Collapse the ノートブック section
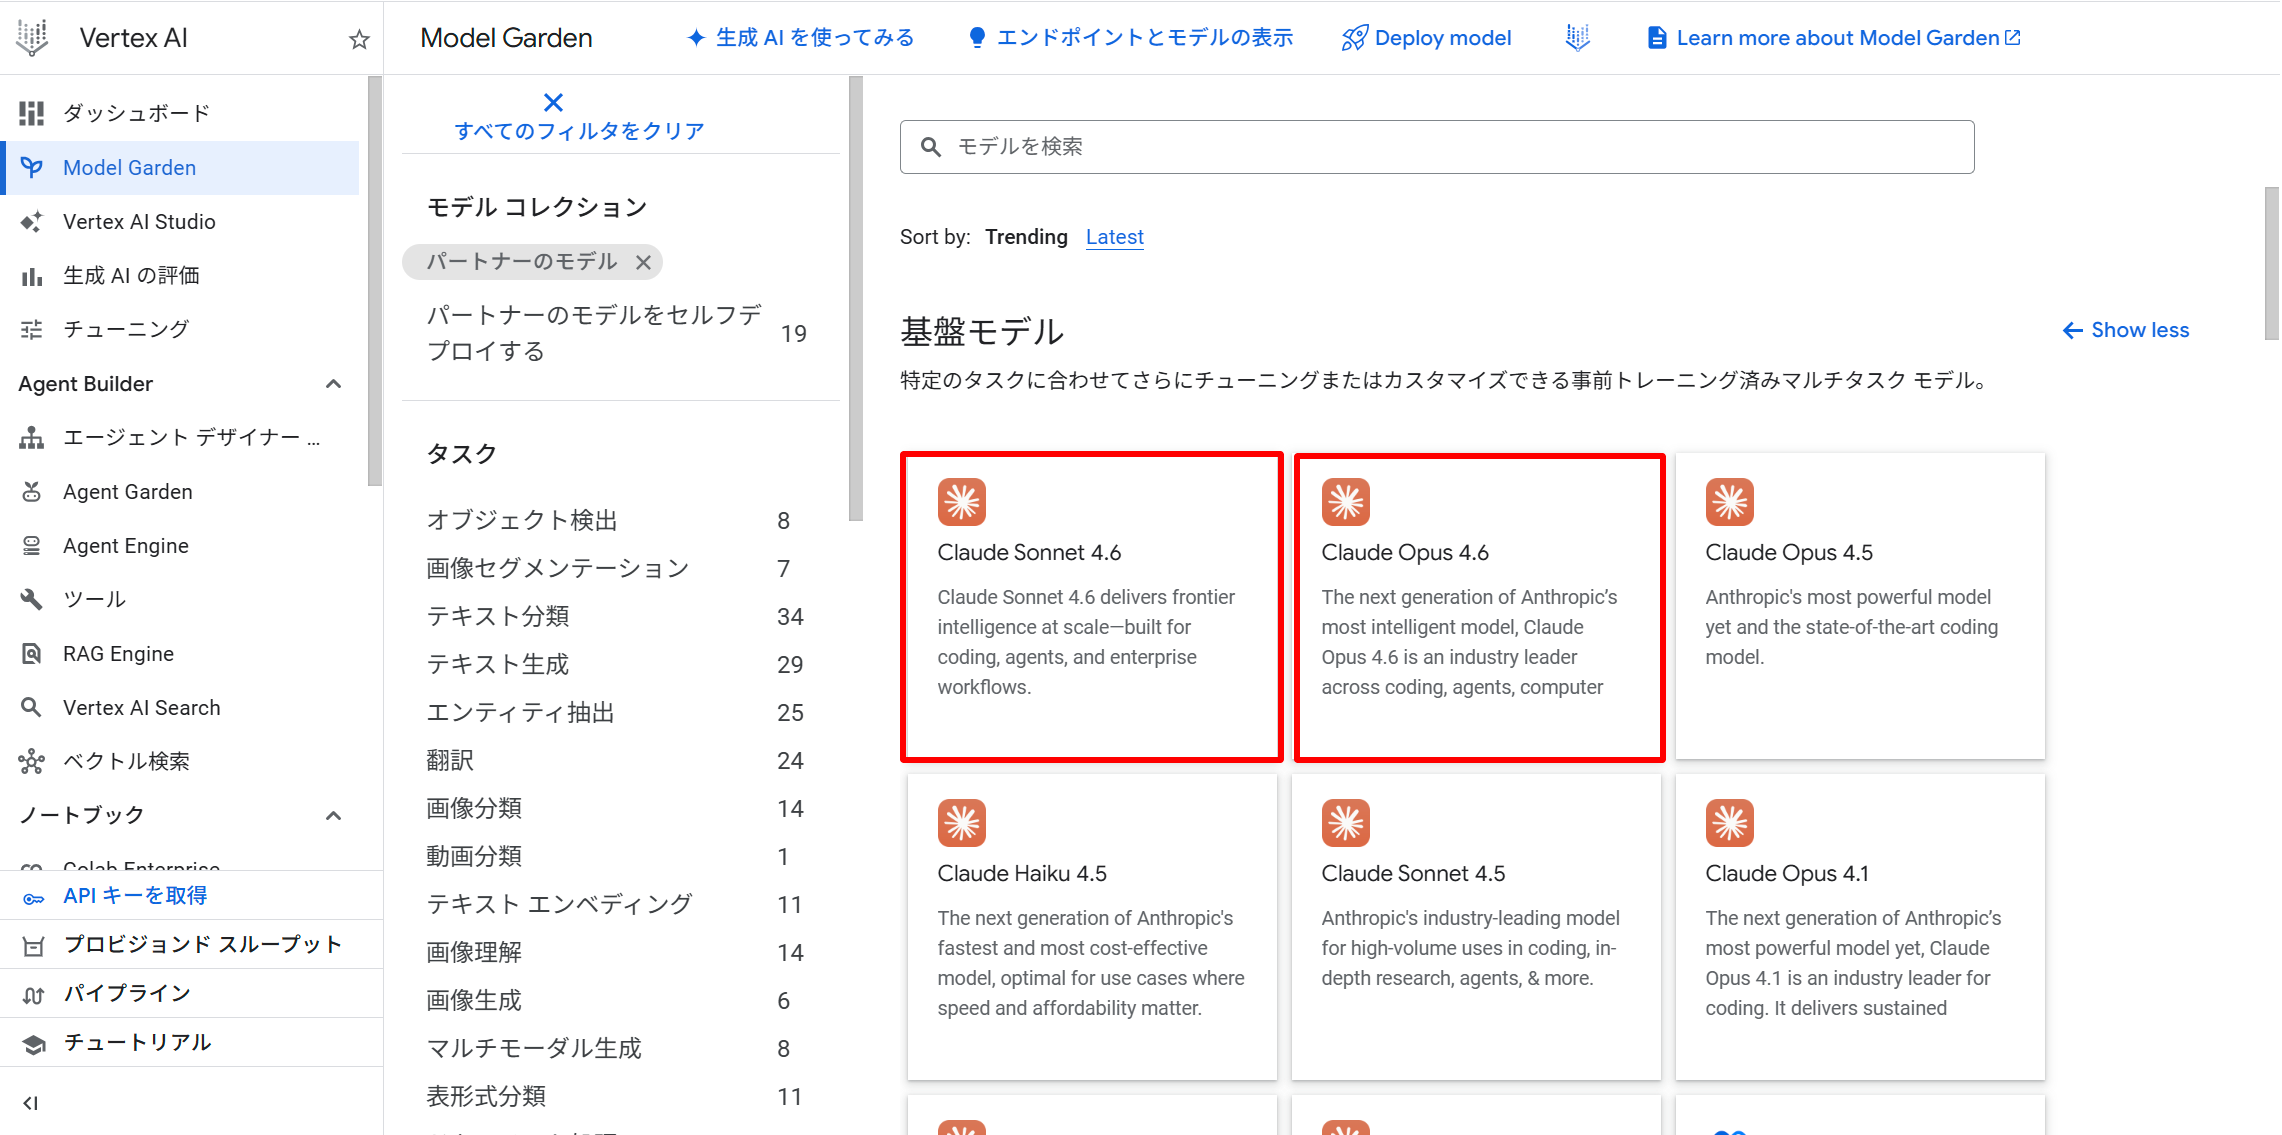The width and height of the screenshot is (2282, 1135). pos(334,815)
